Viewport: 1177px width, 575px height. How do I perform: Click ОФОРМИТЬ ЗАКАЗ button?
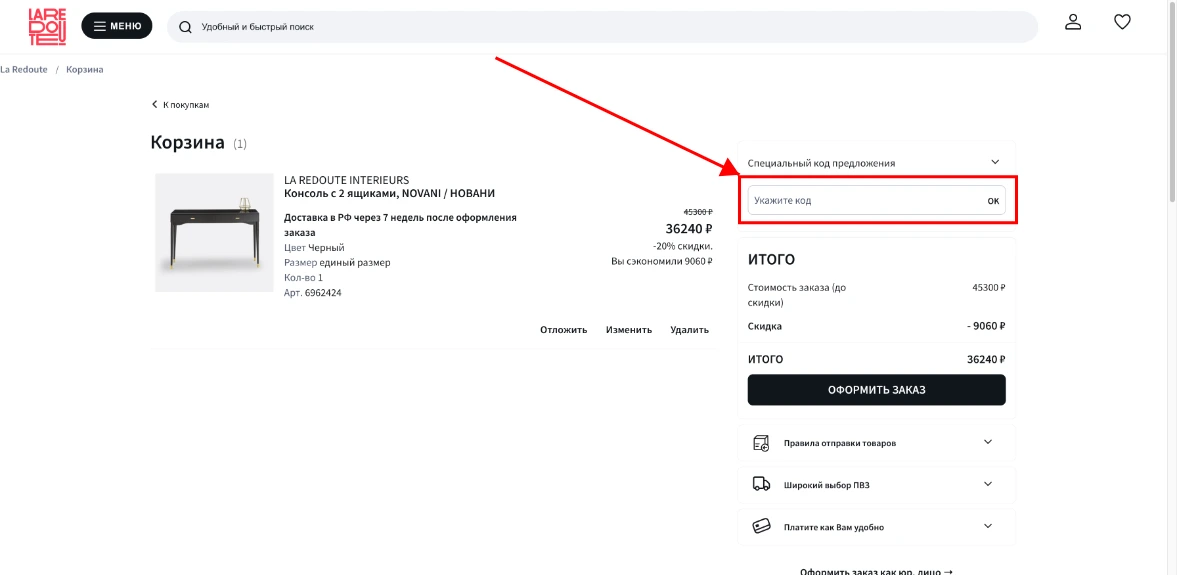click(x=877, y=390)
